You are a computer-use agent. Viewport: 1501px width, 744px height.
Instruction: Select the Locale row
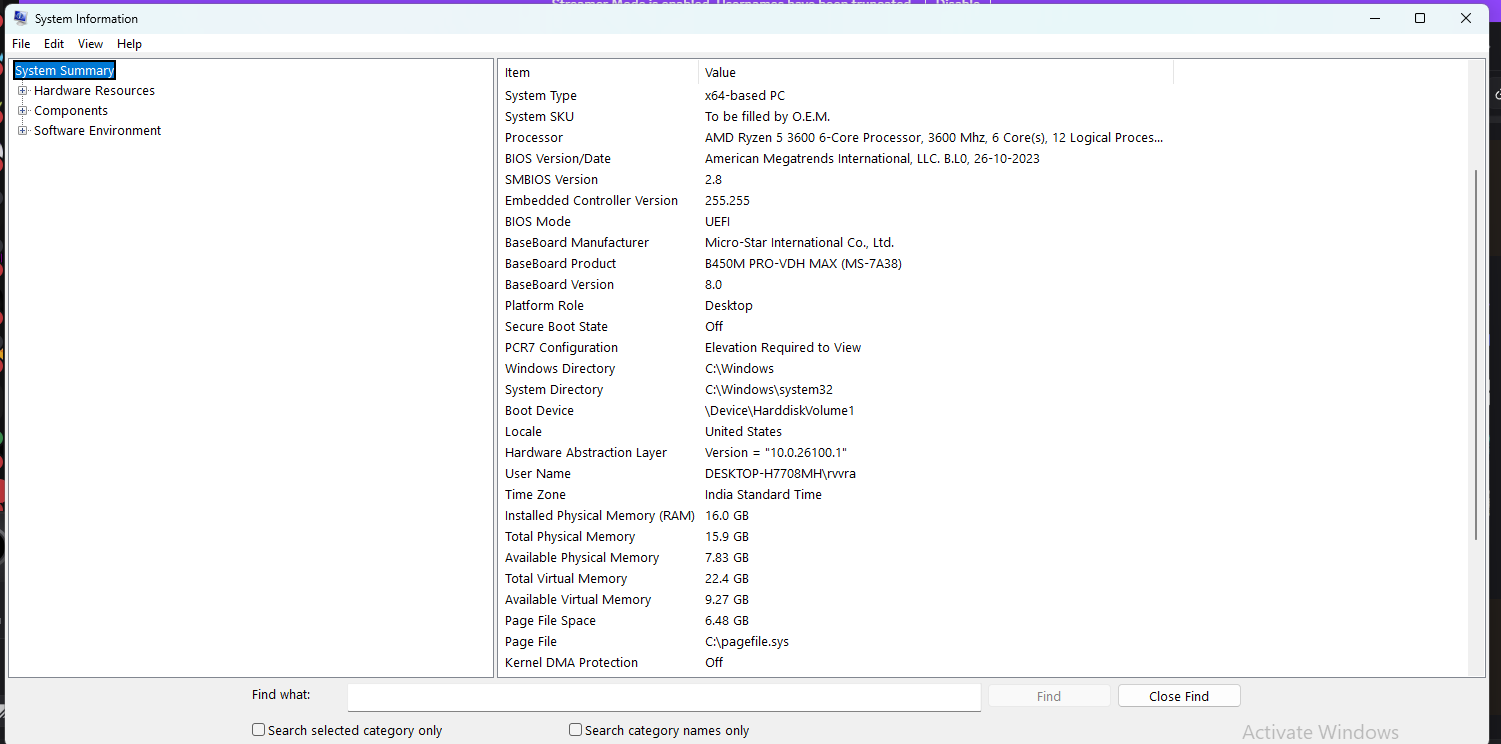click(x=835, y=432)
